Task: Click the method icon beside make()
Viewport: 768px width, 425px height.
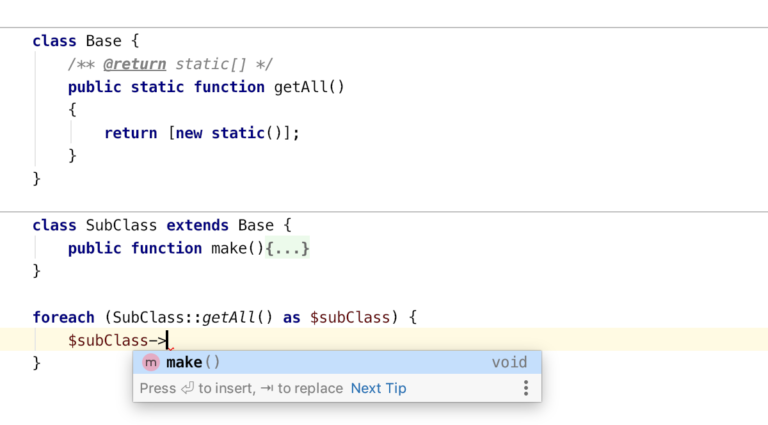Action: pos(151,362)
